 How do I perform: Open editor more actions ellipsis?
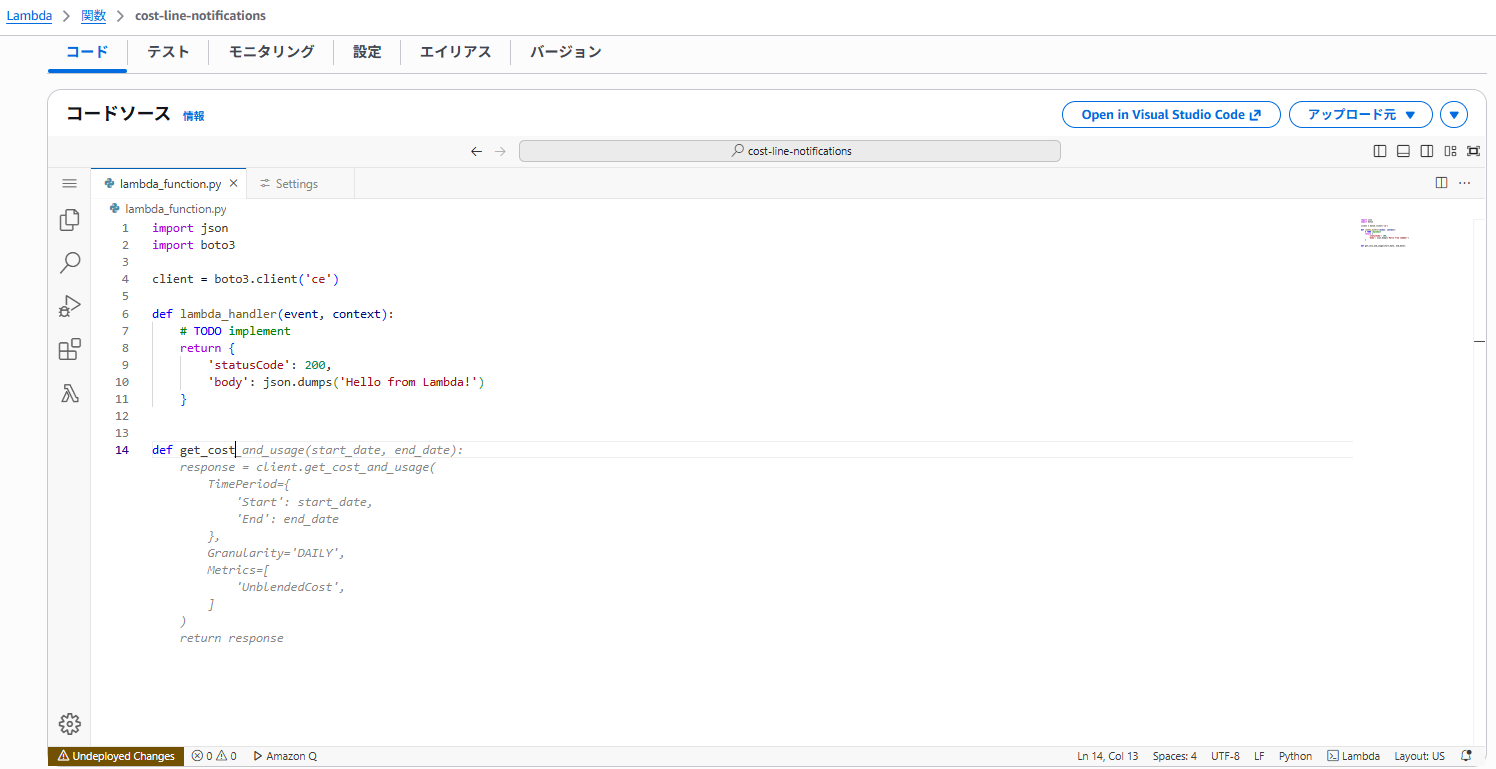coord(1465,183)
